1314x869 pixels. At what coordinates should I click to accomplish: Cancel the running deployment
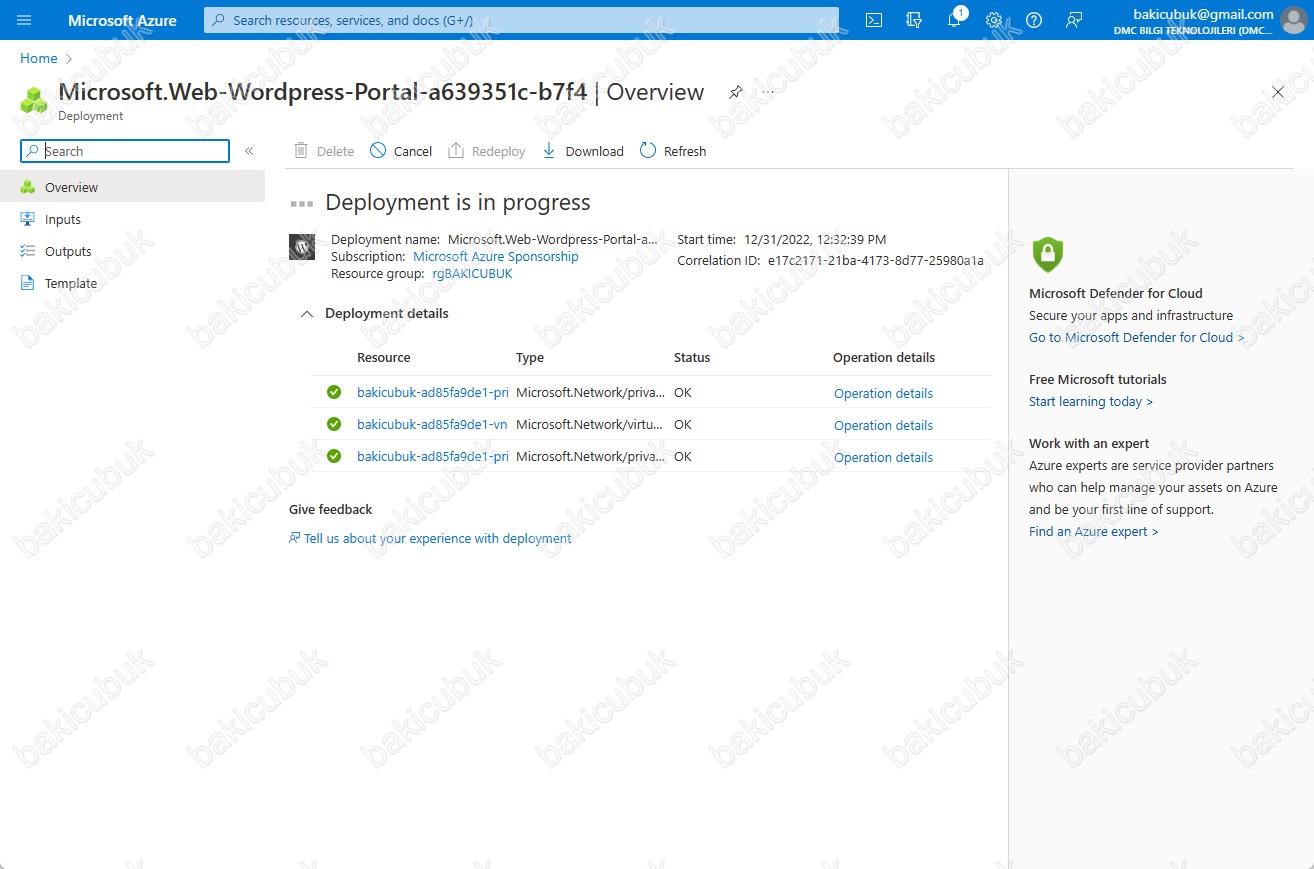coord(400,151)
